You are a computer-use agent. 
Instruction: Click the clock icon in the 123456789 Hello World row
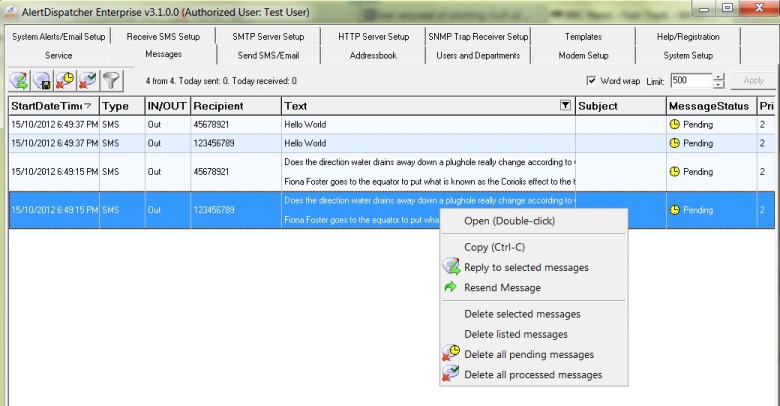pos(674,143)
